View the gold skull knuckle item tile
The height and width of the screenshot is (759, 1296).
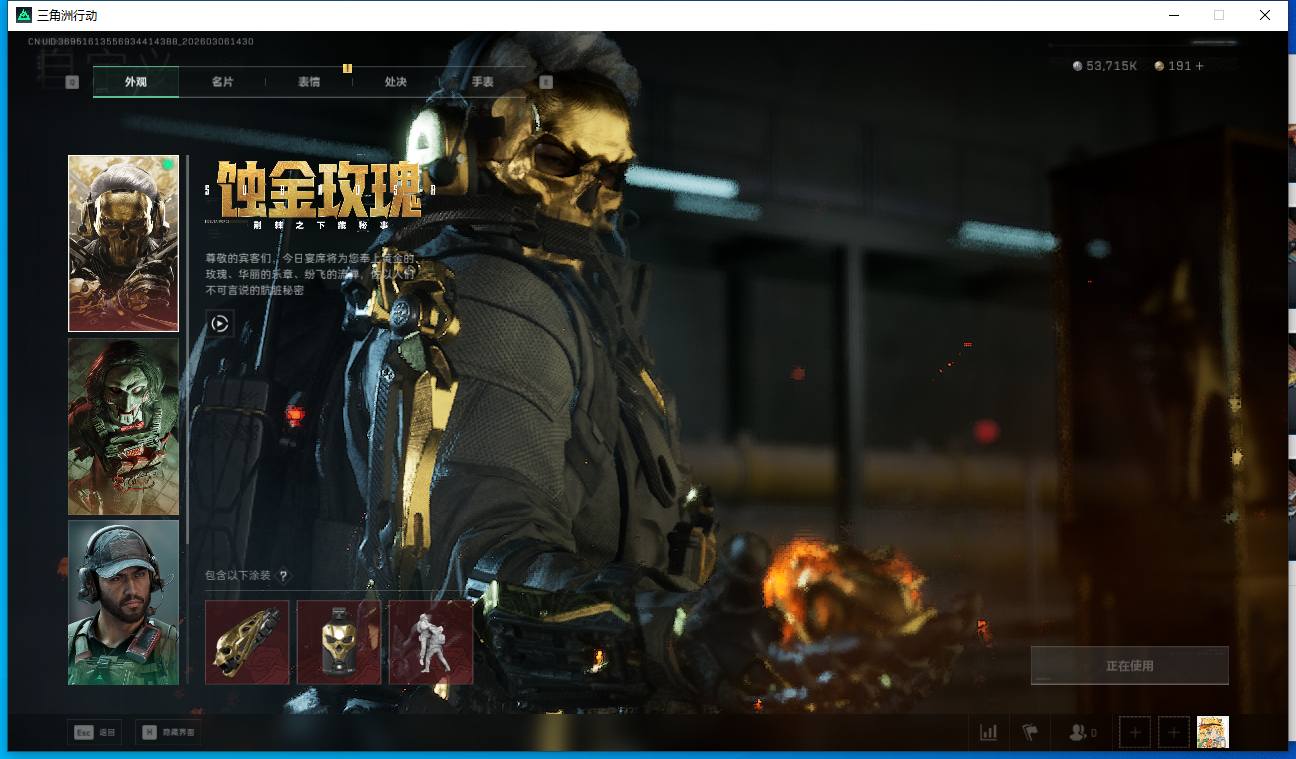coord(247,642)
